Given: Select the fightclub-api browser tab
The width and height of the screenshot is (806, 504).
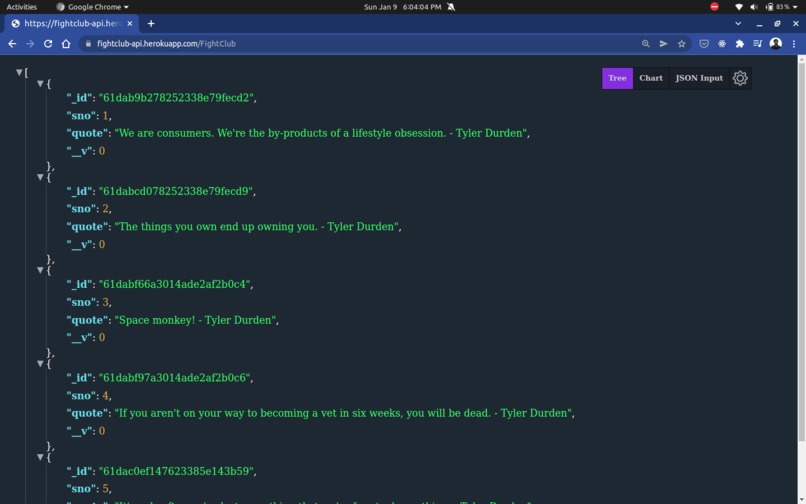Looking at the screenshot, I should [x=71, y=24].
